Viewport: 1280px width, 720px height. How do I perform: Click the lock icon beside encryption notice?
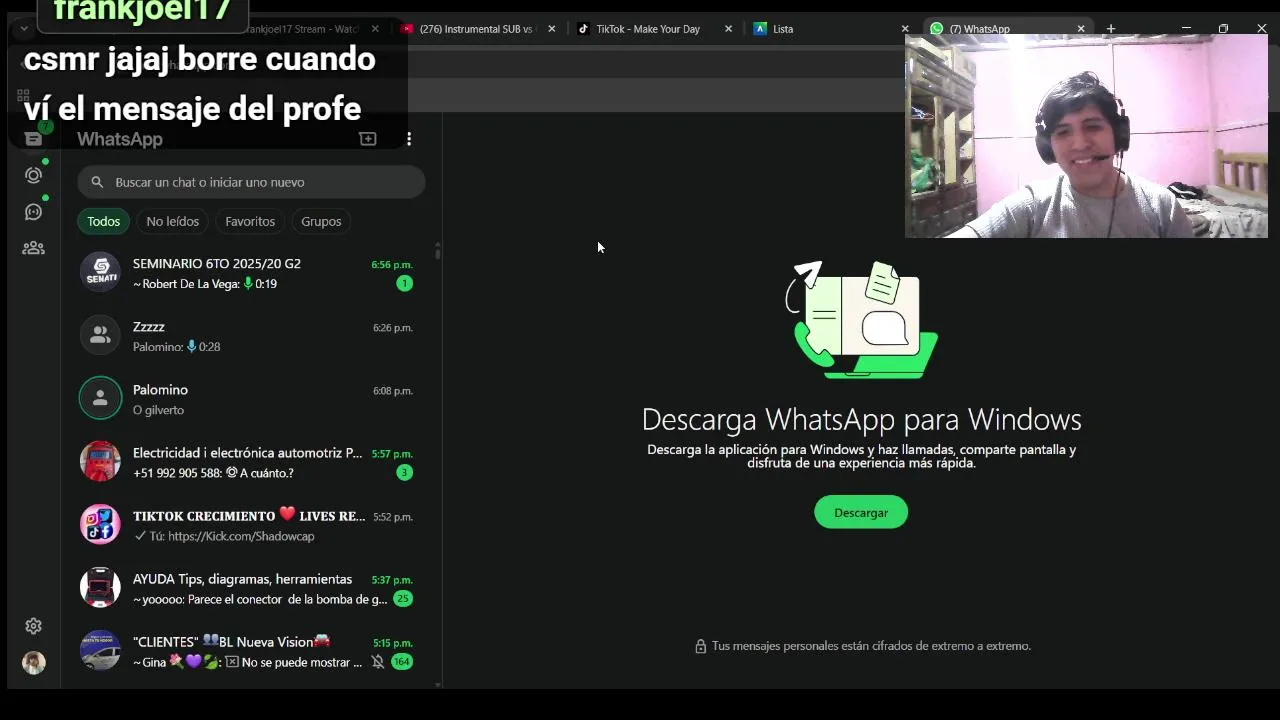[700, 646]
